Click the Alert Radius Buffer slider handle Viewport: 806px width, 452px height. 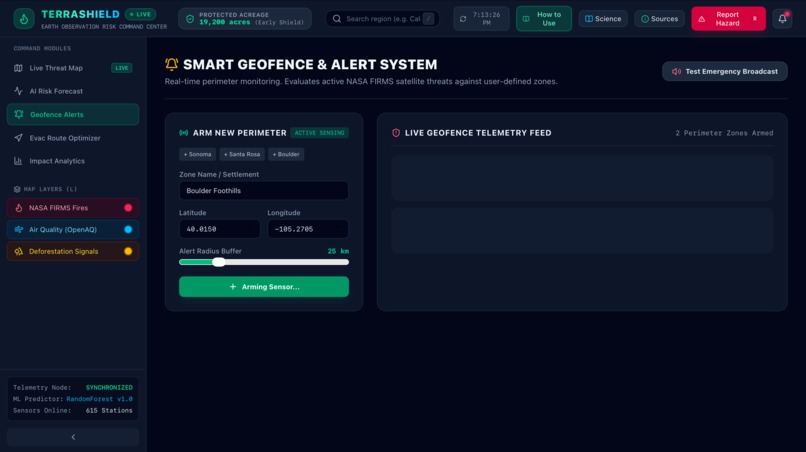click(x=218, y=262)
